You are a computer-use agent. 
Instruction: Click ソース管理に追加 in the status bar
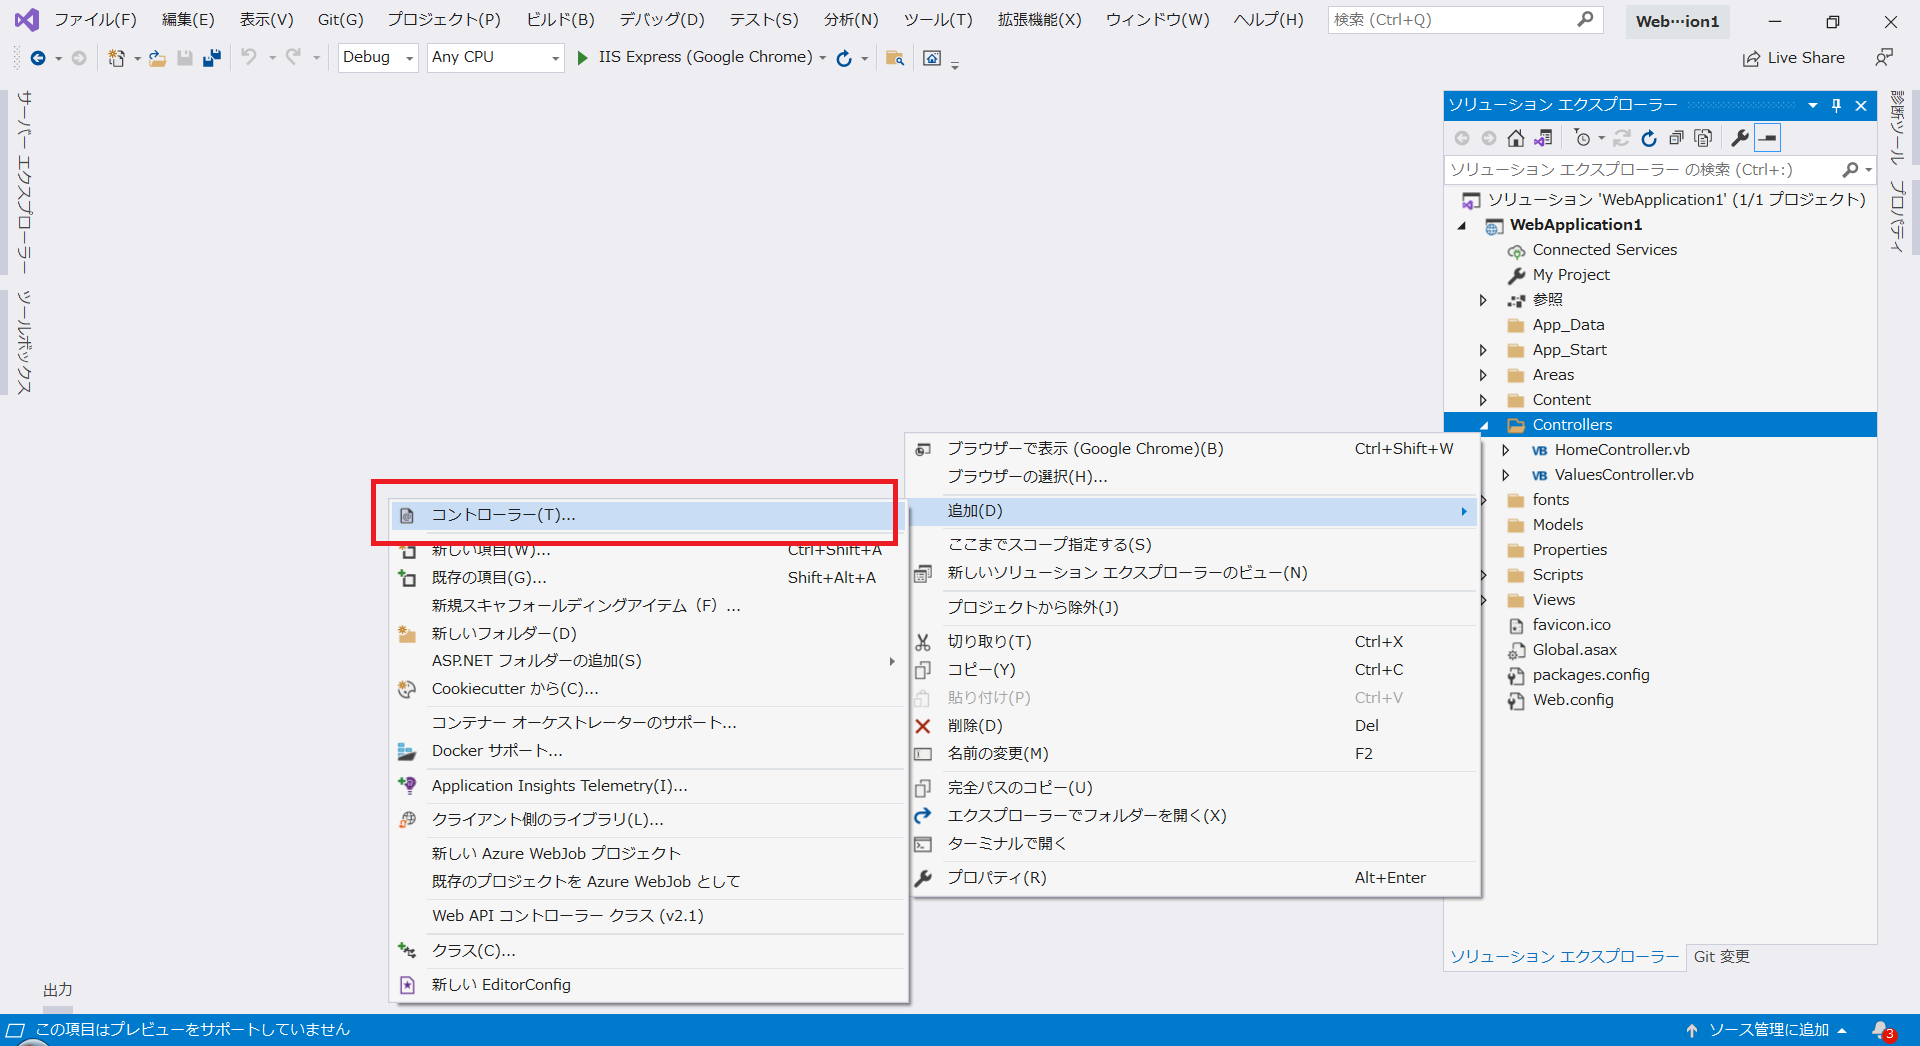(x=1770, y=1029)
